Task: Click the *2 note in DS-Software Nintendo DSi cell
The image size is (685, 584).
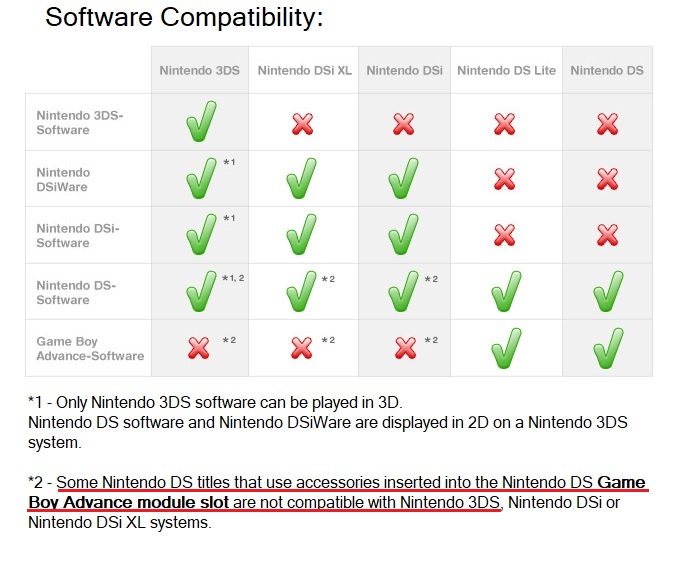Action: (432, 279)
